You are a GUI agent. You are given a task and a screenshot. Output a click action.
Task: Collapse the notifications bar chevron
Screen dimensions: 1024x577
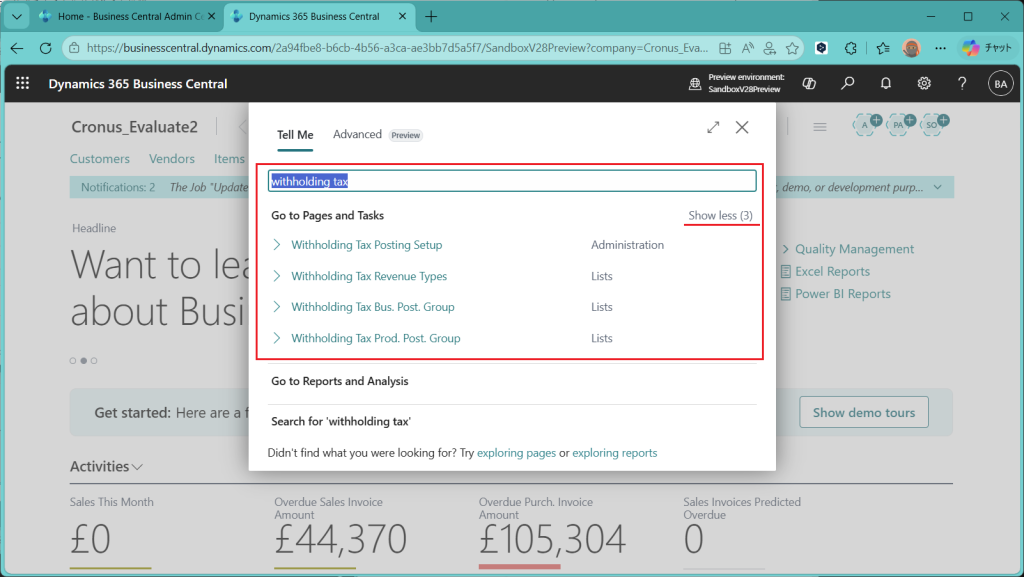tap(937, 187)
